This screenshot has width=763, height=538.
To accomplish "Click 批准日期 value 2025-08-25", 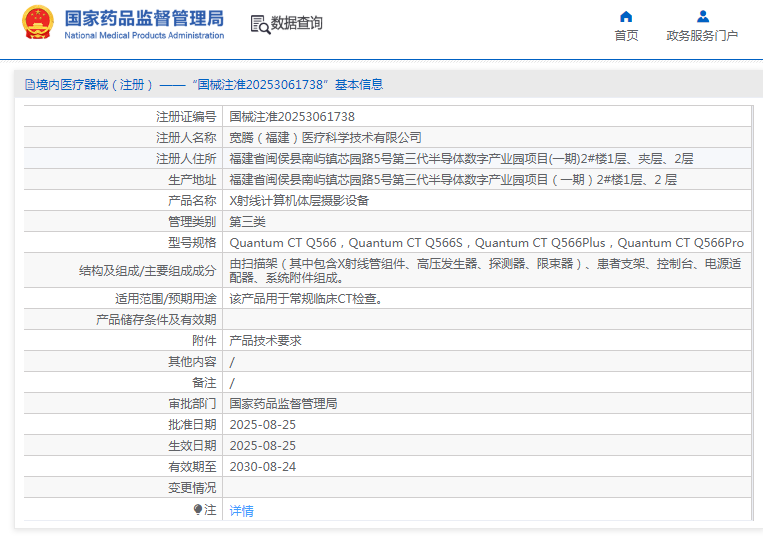I will (x=263, y=425).
